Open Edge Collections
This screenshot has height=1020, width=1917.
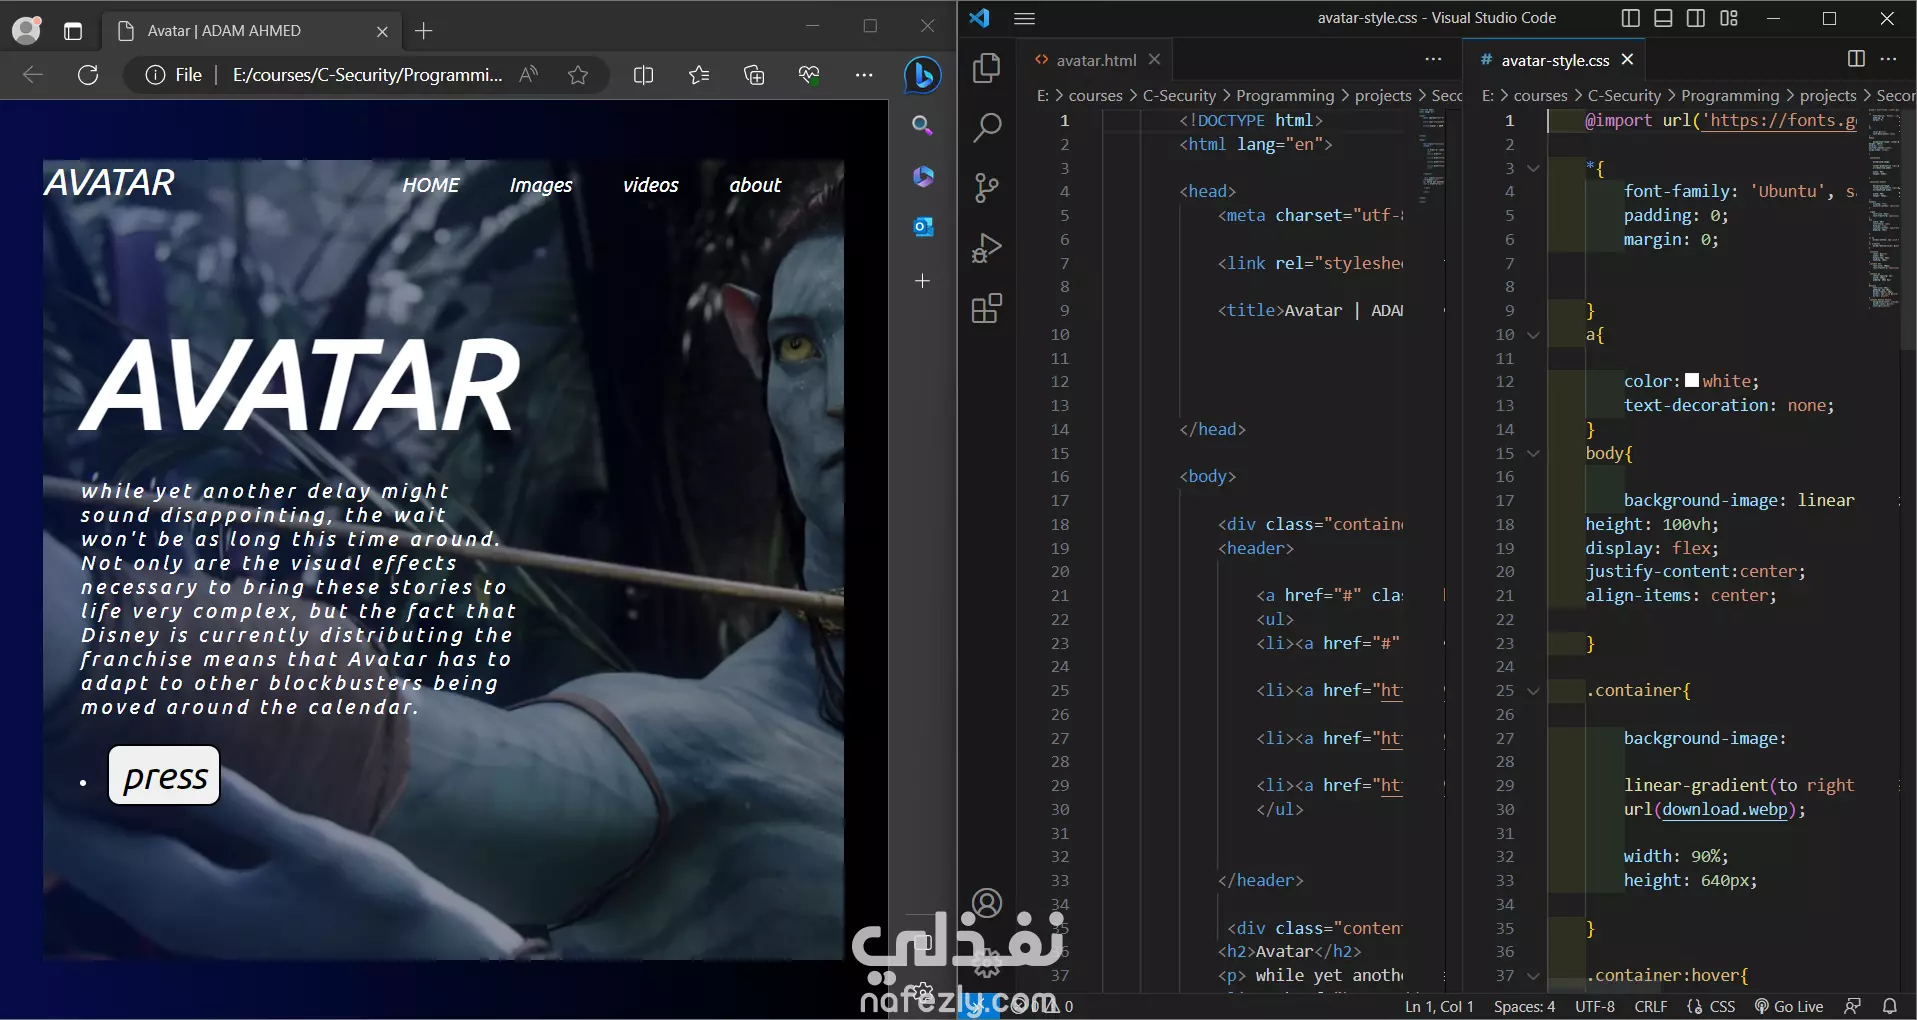[x=754, y=75]
